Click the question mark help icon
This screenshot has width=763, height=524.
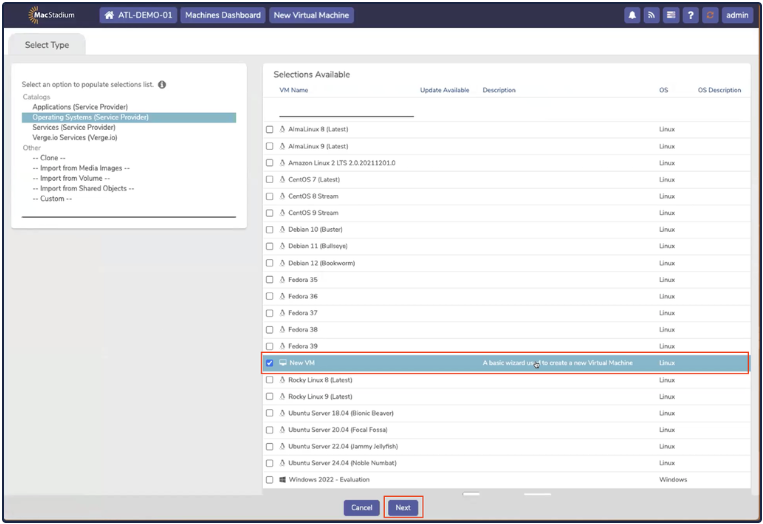[x=690, y=15]
